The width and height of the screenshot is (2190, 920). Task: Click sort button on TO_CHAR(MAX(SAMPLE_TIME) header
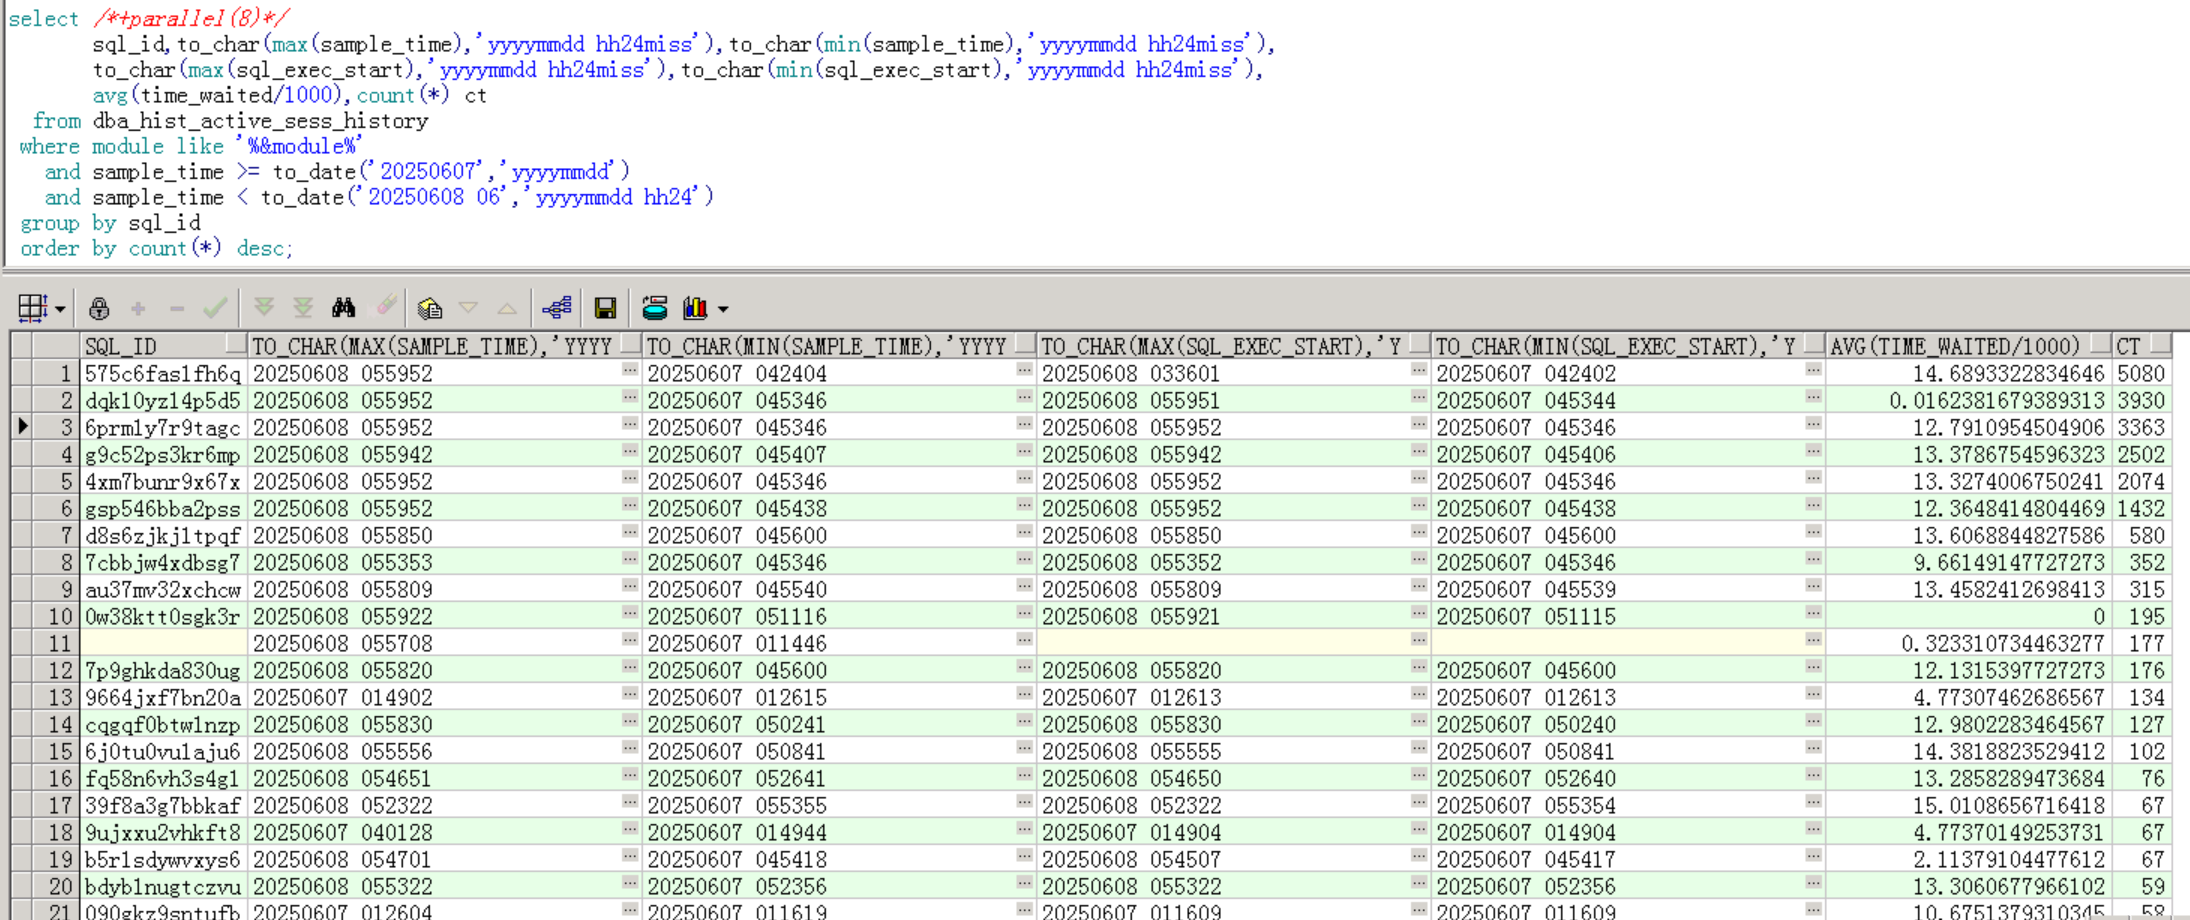(x=631, y=345)
